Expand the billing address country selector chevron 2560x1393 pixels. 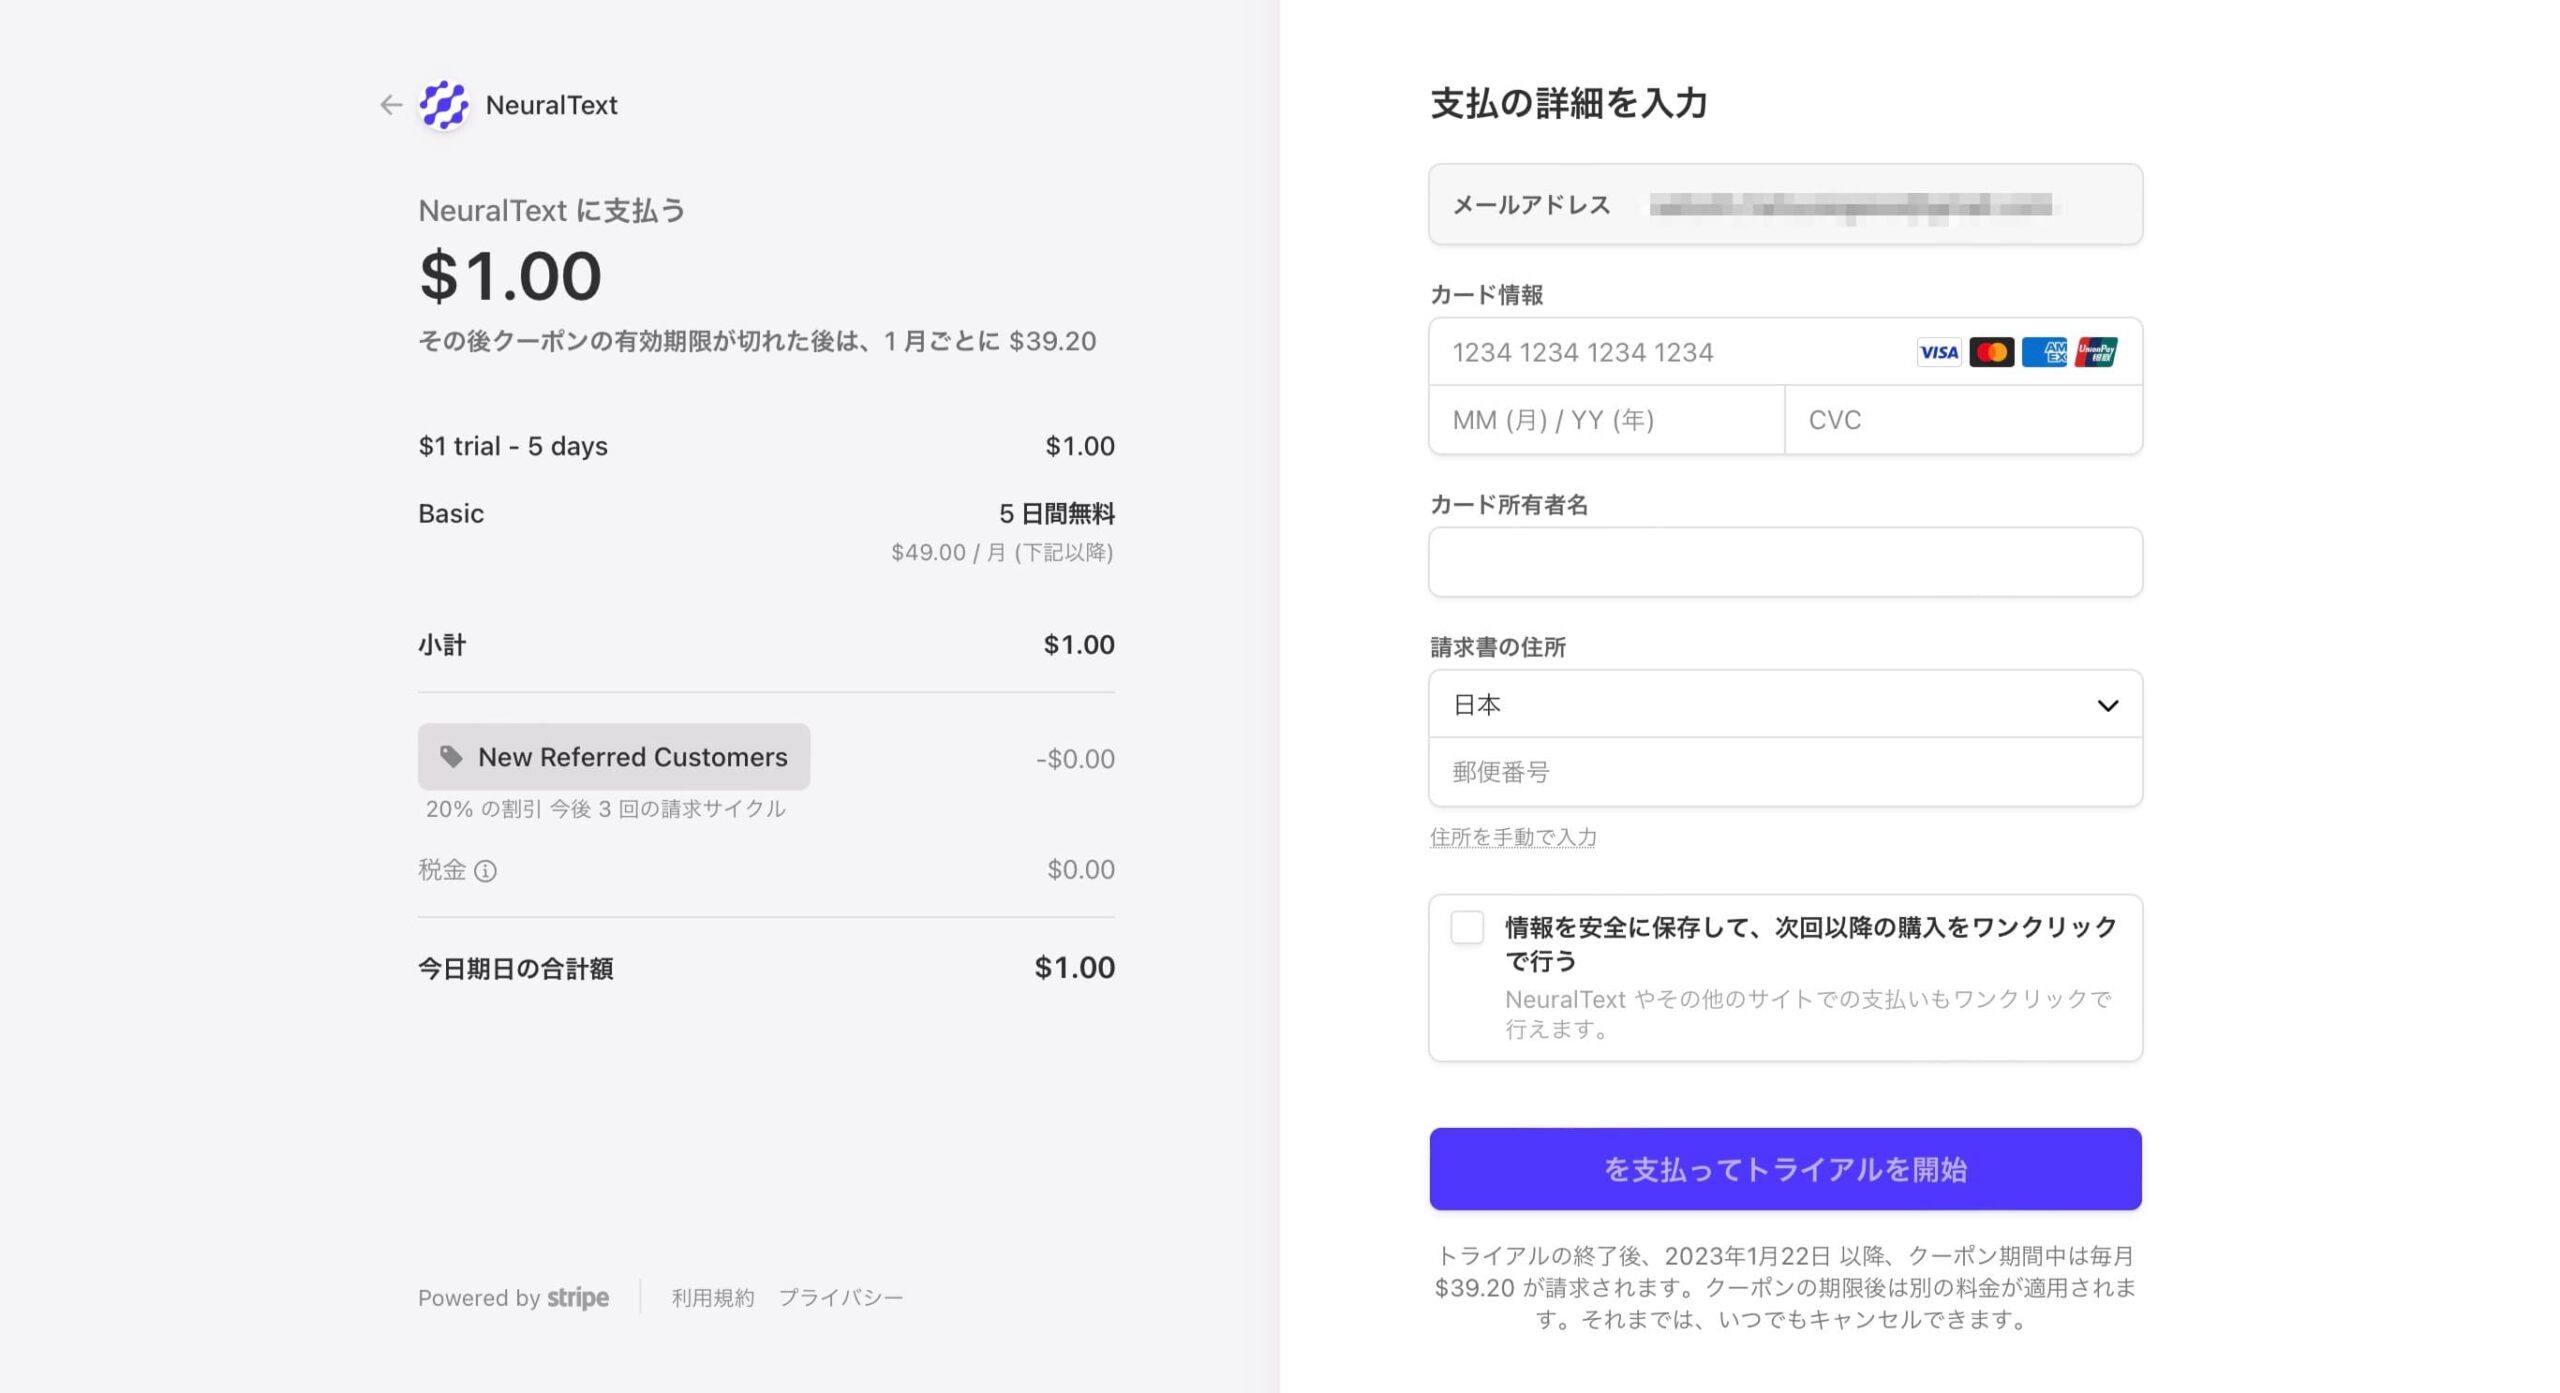tap(2108, 704)
